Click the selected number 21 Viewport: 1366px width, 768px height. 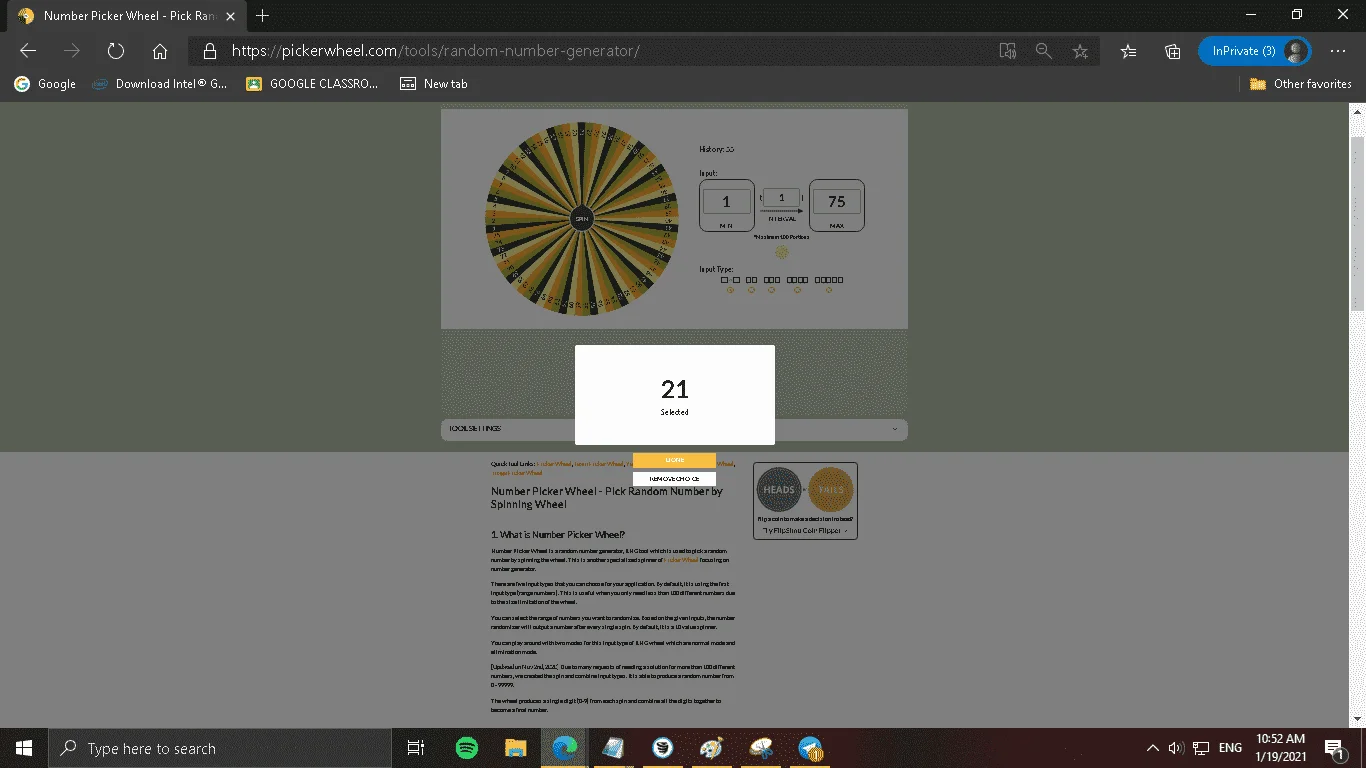(675, 389)
